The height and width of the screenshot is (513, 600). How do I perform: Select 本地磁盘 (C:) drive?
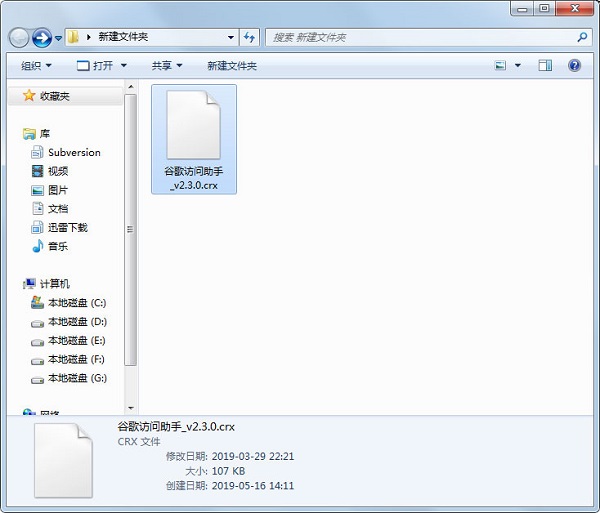[x=76, y=303]
